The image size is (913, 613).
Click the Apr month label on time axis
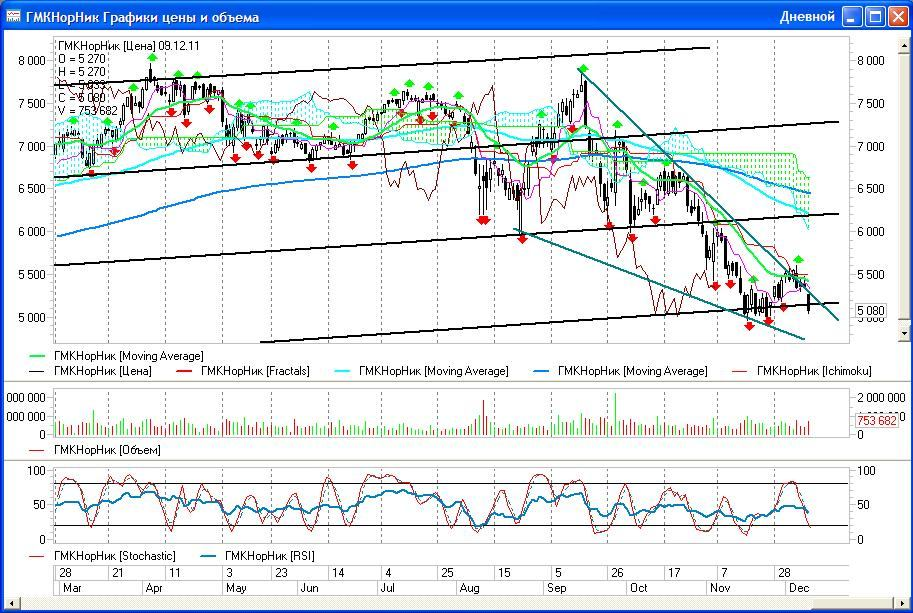tap(154, 588)
